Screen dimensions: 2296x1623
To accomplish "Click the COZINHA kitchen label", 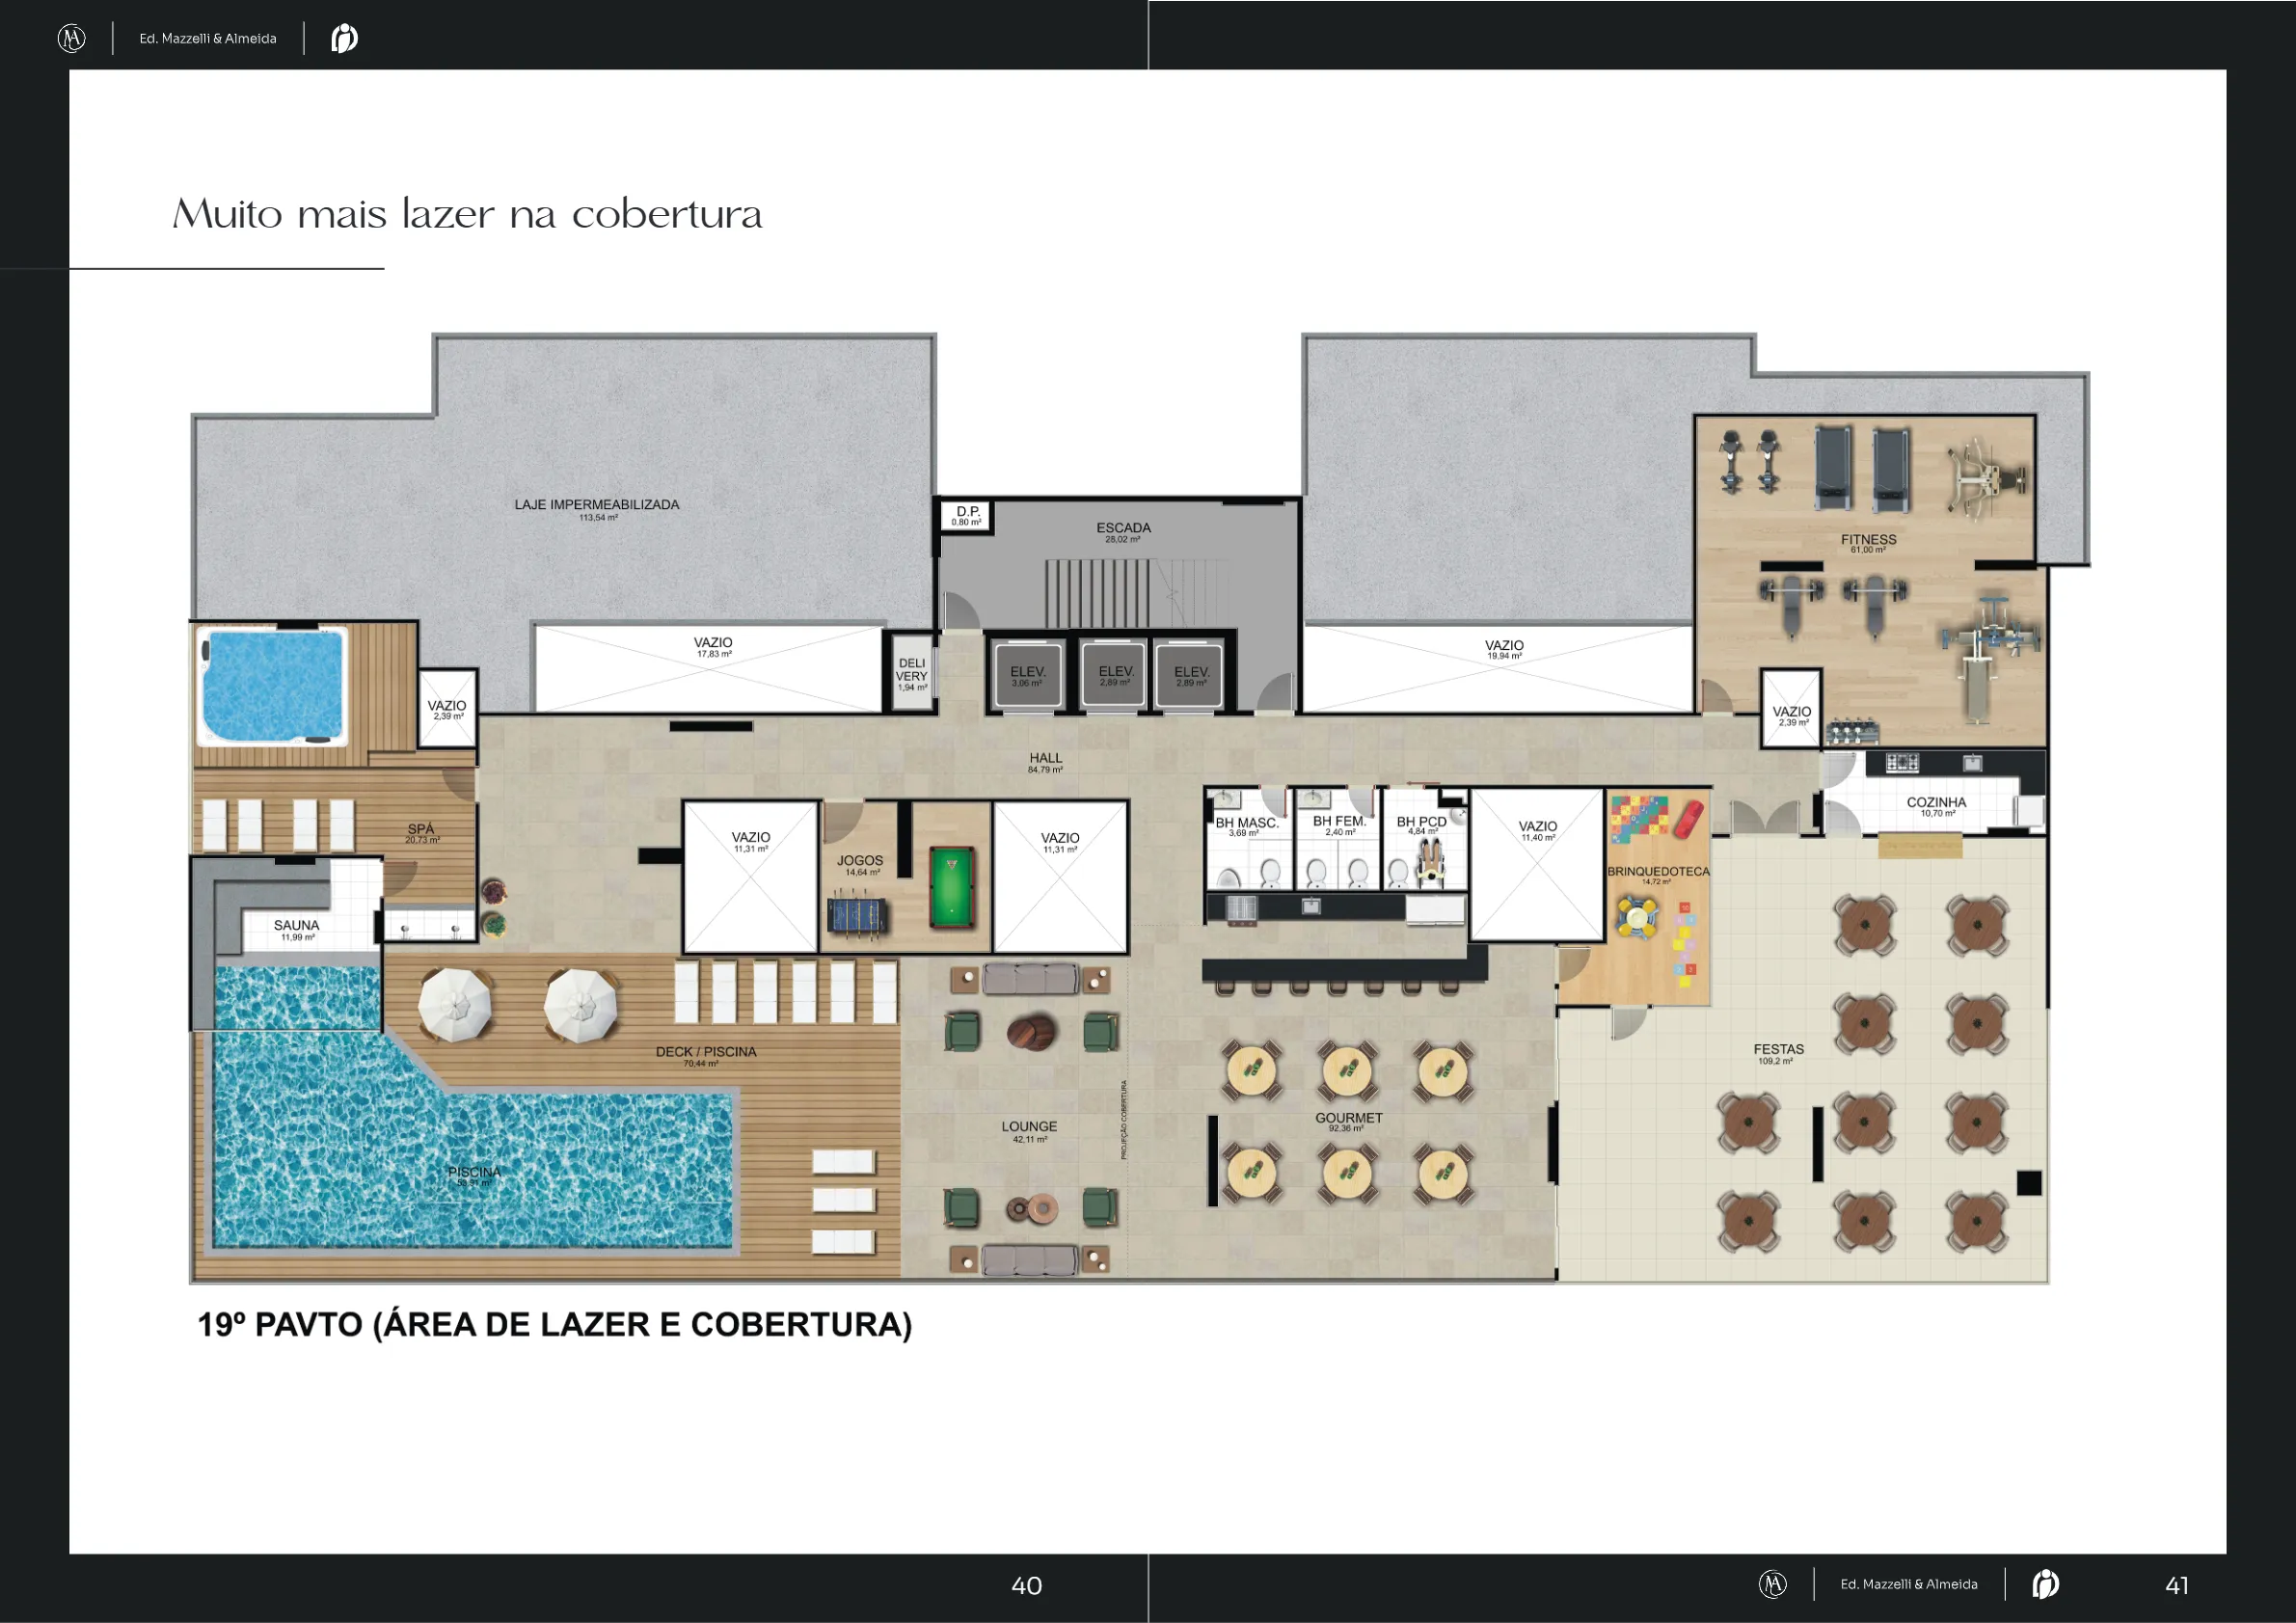I will [x=1936, y=803].
